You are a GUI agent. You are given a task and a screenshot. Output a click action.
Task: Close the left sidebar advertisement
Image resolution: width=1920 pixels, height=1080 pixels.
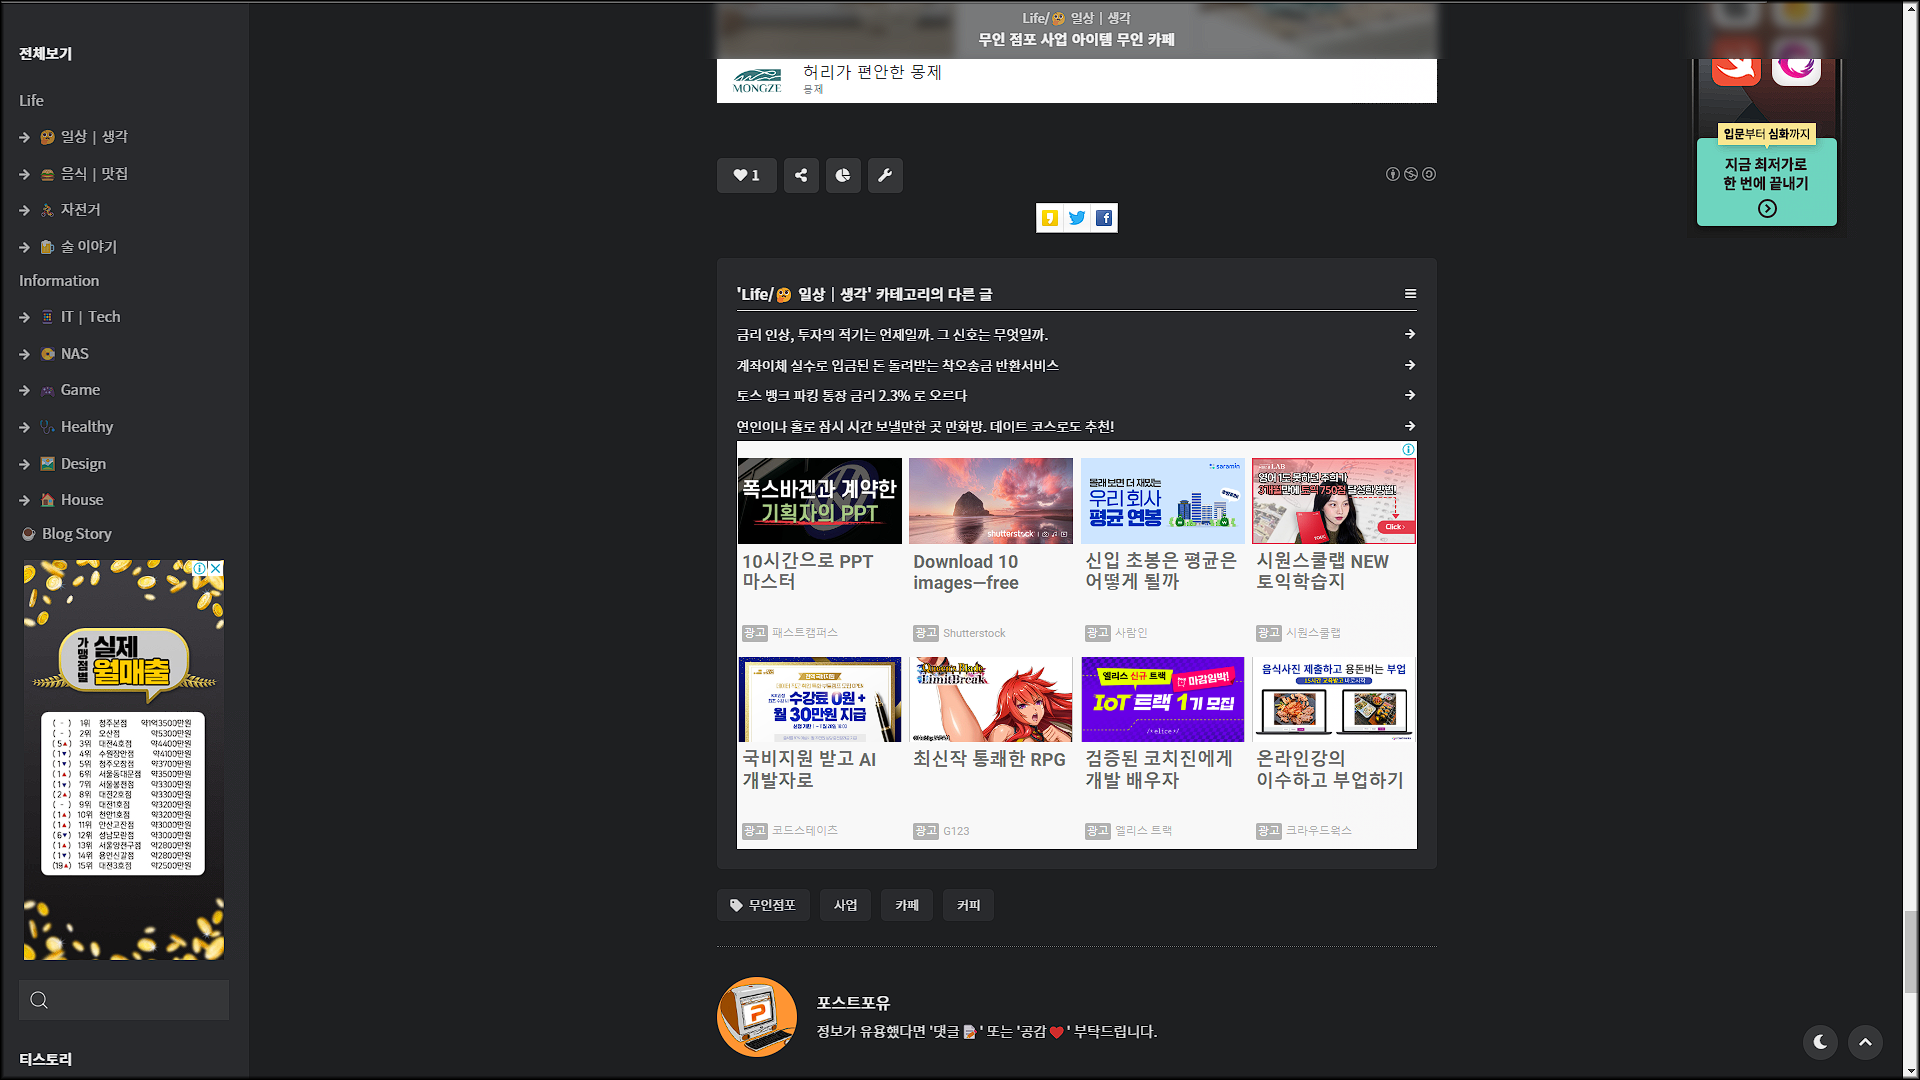(x=215, y=568)
